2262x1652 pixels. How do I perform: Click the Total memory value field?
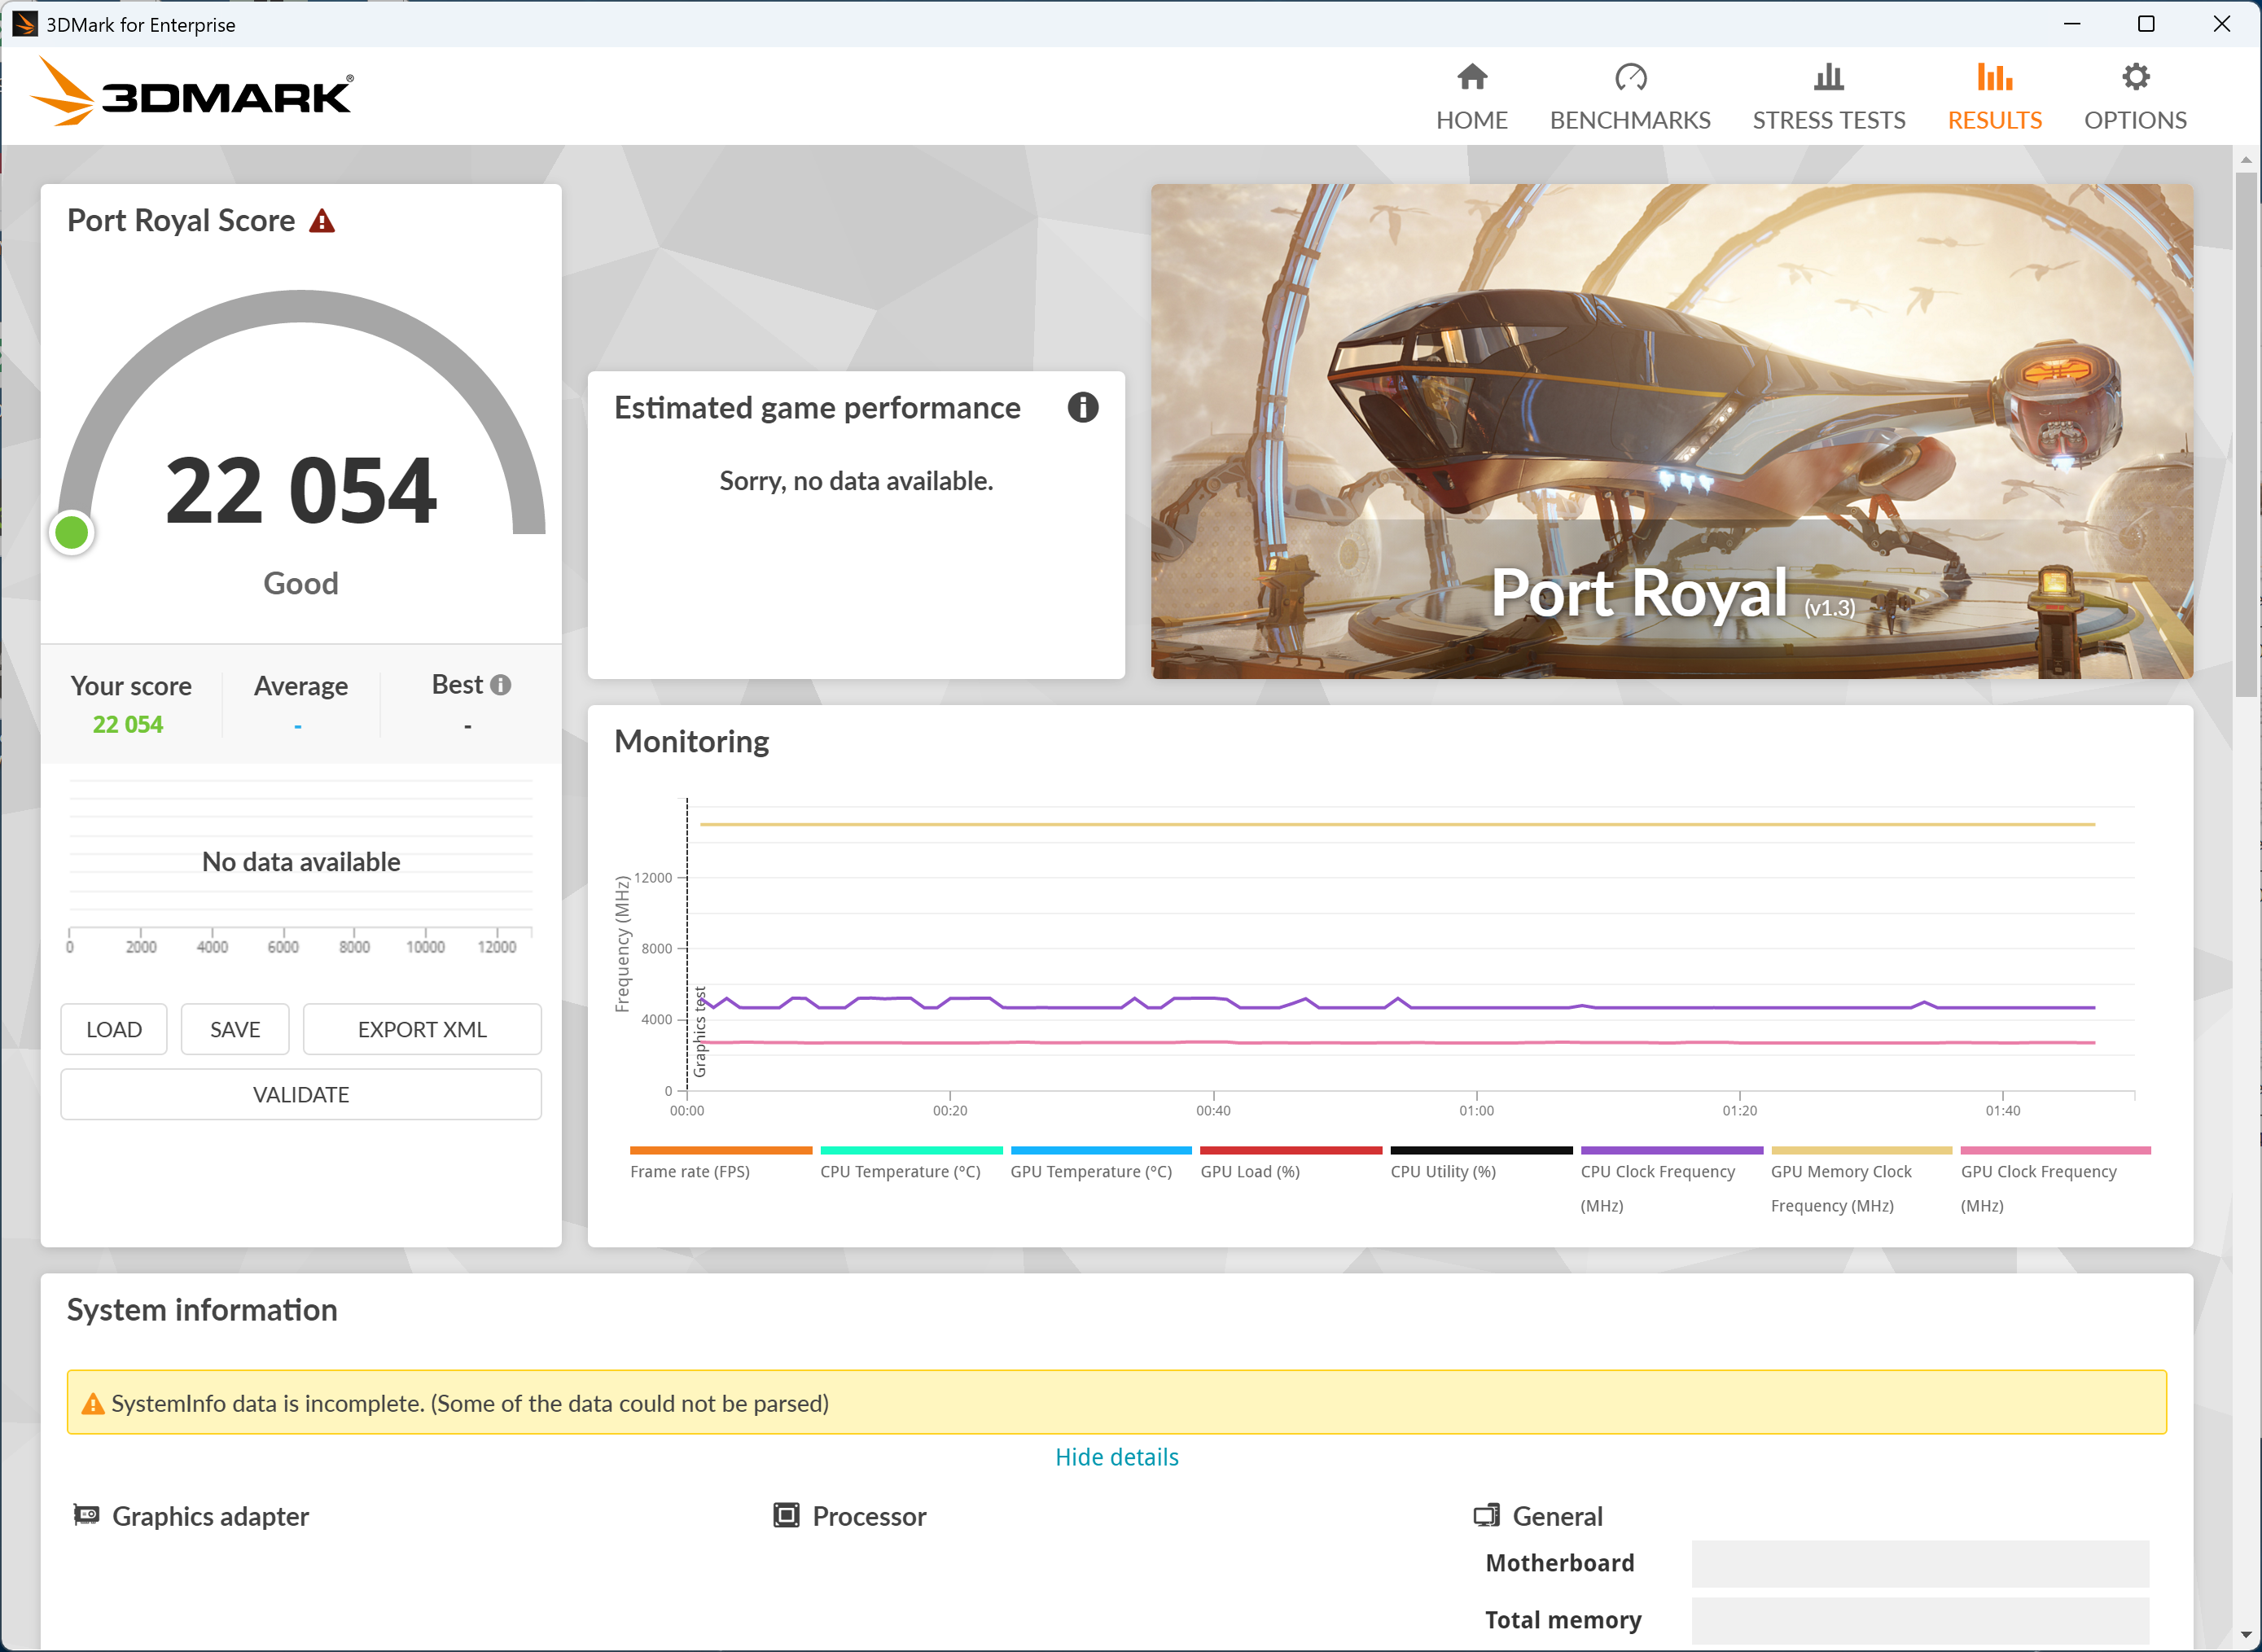click(1920, 1620)
